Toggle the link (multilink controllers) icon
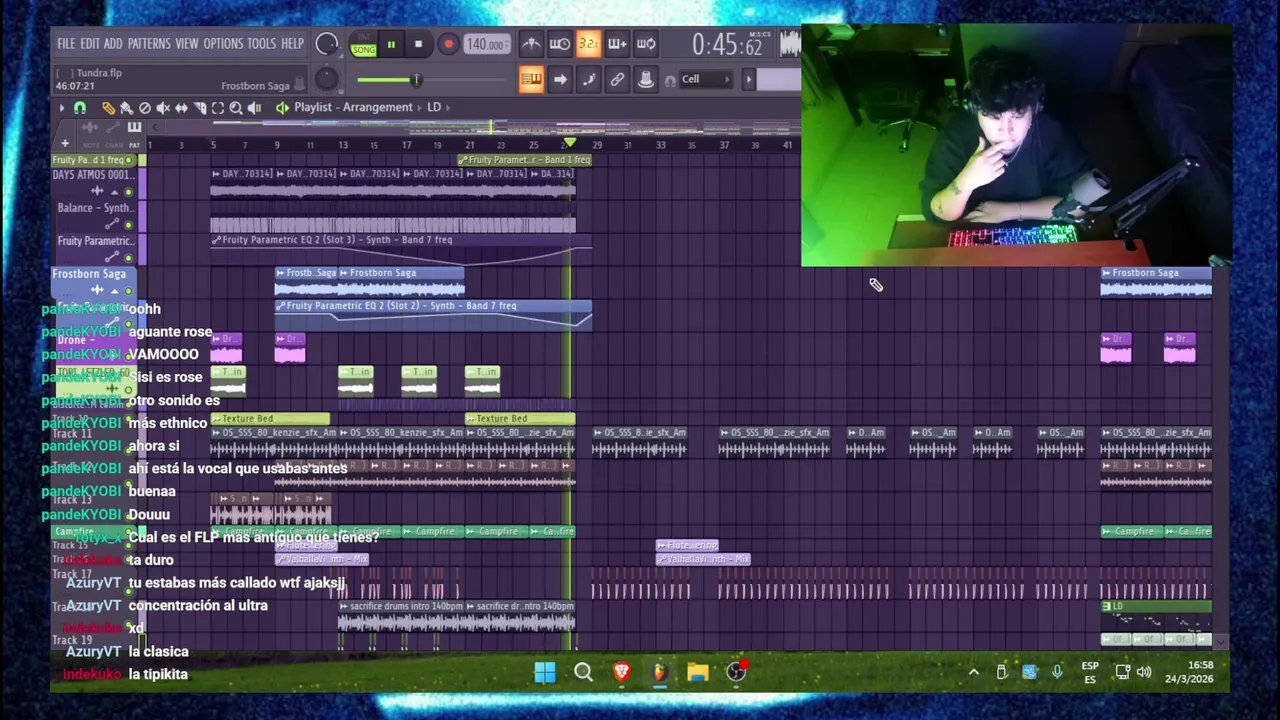Screen dimensions: 1280x720 [x=617, y=79]
